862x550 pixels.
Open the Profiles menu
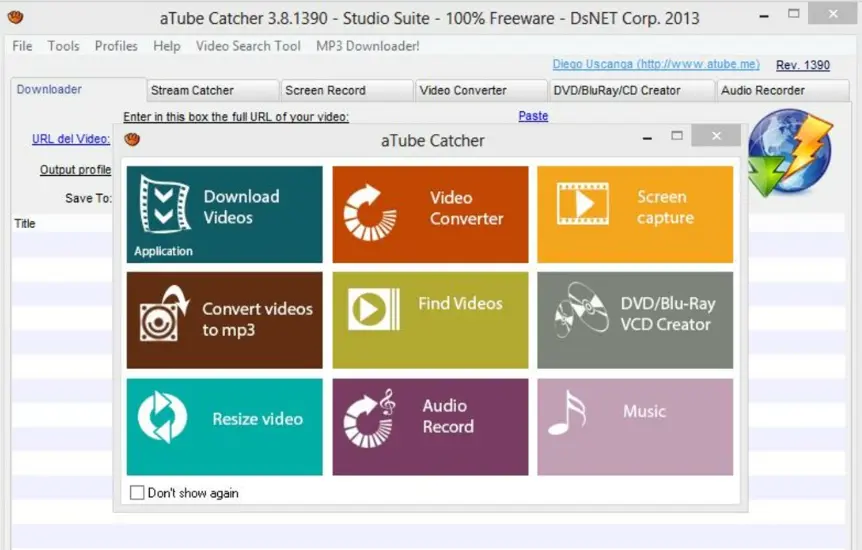[x=116, y=46]
